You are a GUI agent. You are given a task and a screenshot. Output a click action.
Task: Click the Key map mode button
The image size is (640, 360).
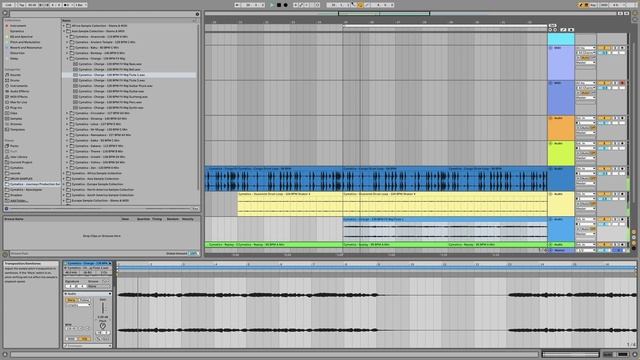click(593, 5)
